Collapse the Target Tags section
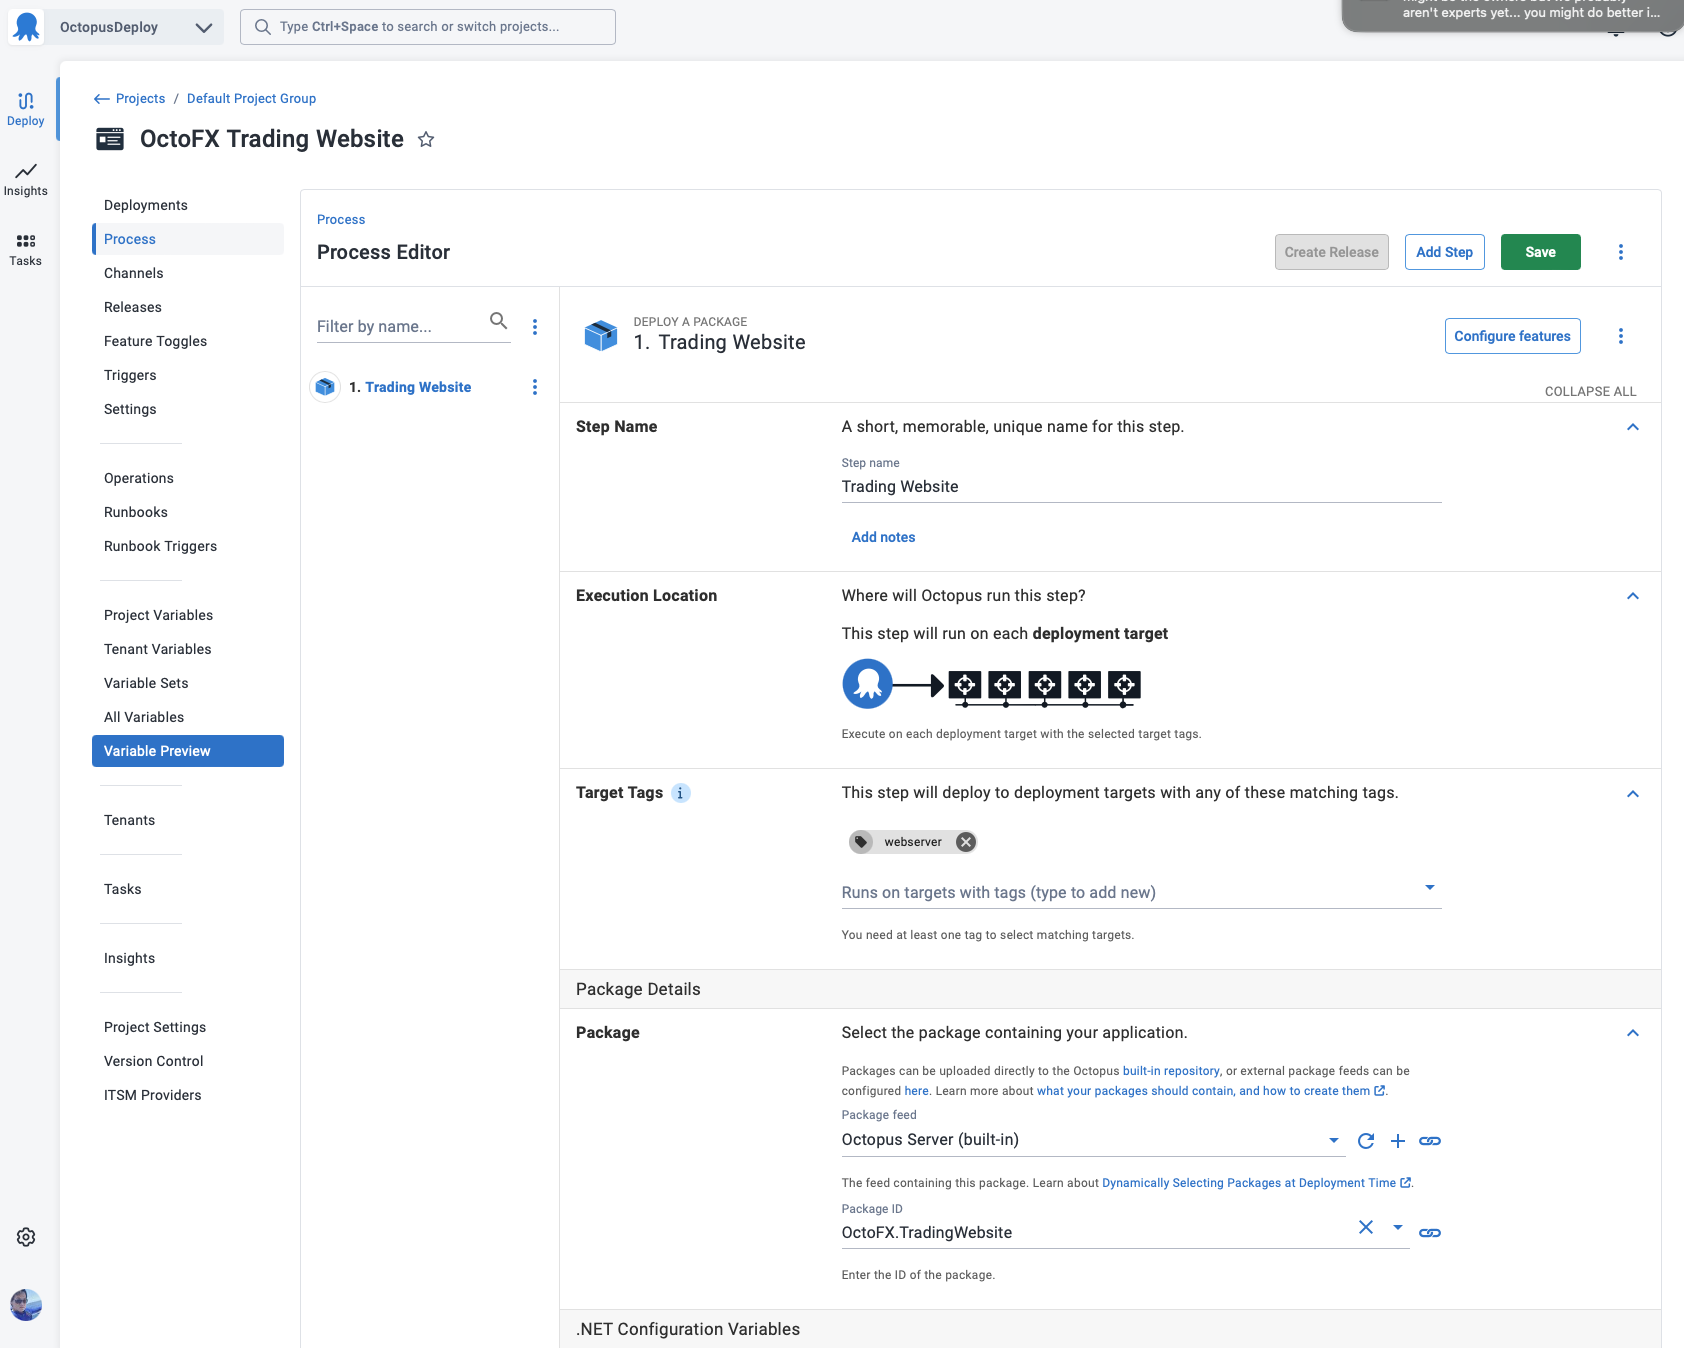This screenshot has height=1348, width=1684. pyautogui.click(x=1633, y=794)
